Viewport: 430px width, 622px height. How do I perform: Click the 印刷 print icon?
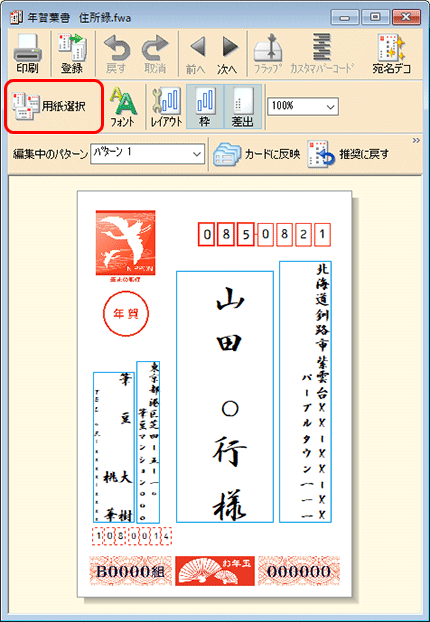(27, 54)
